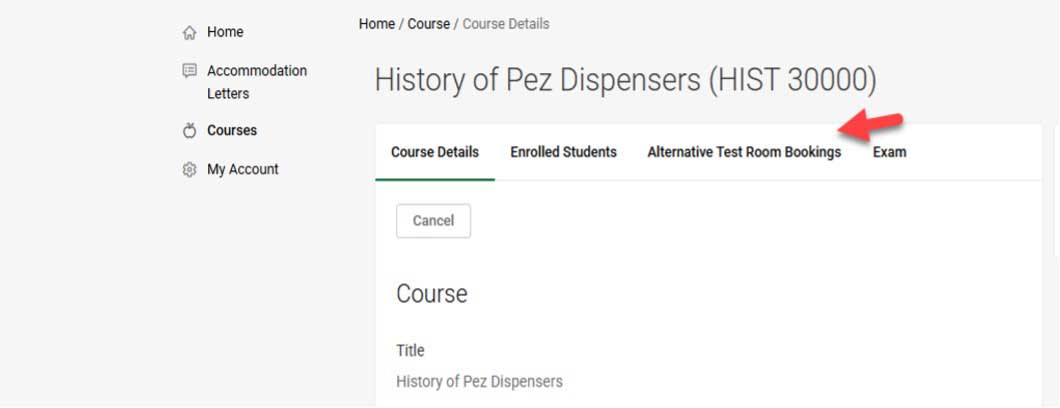Click the History of Pez Dispensers title value
Screen dimensions: 1060x408
(x=479, y=382)
